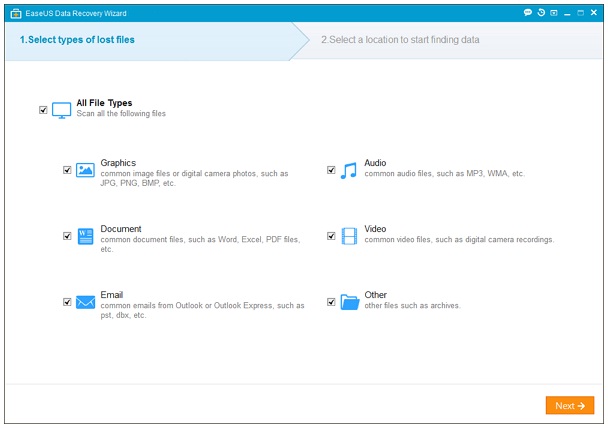Toggle the Other checkbox

click(x=331, y=302)
